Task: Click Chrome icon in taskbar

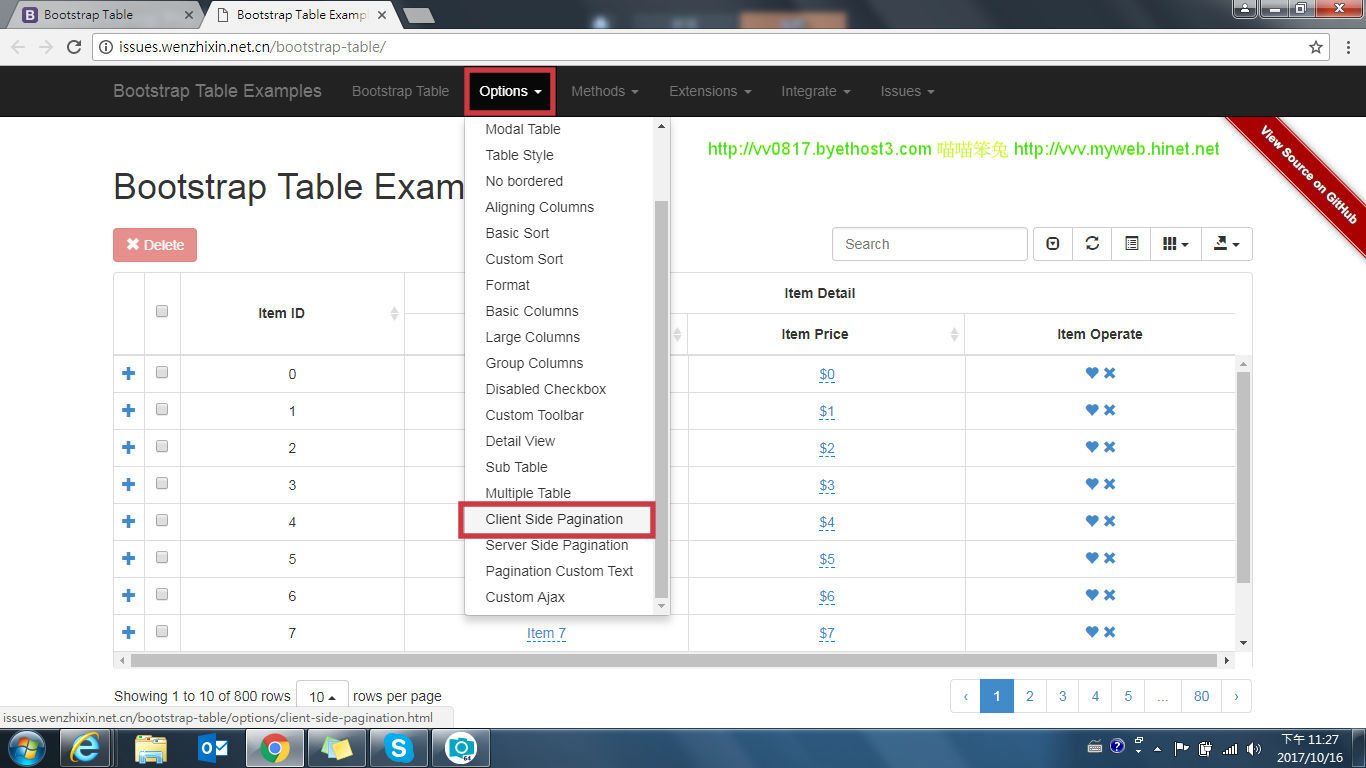Action: click(275, 748)
